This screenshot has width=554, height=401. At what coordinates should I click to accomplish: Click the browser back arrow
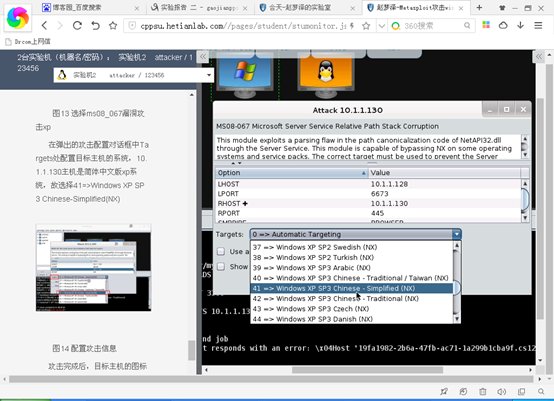[x=45, y=25]
